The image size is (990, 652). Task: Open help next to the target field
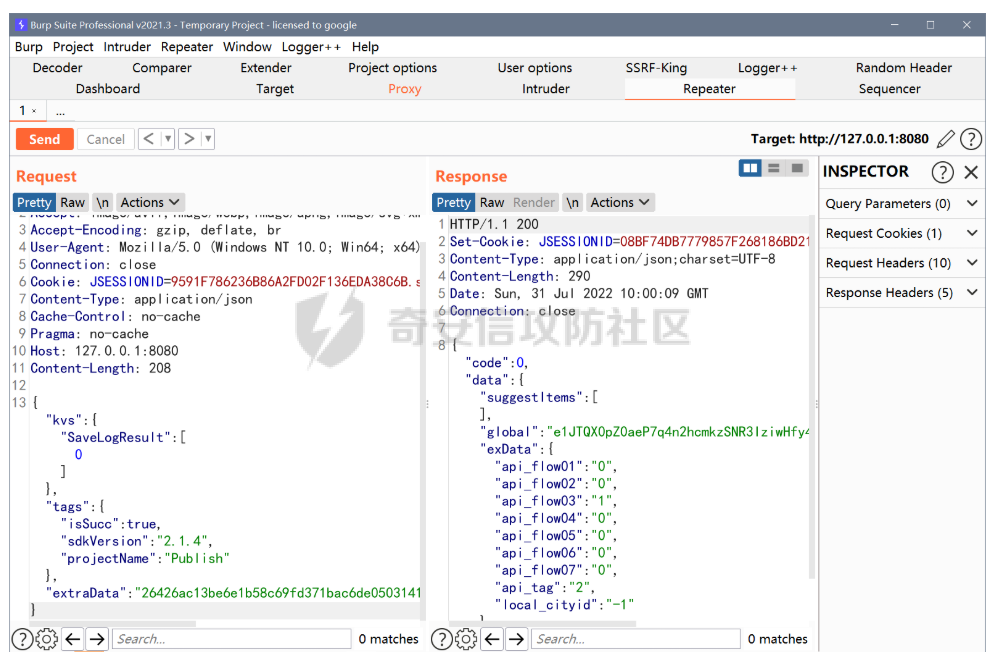click(x=971, y=139)
